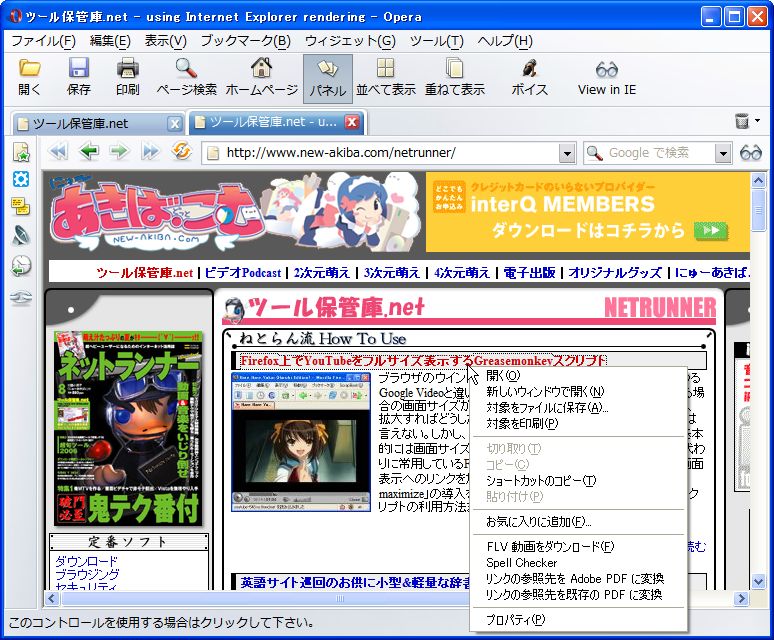Click the Netrunner magazine cover image
Screen dimensions: 774x640
128,428
